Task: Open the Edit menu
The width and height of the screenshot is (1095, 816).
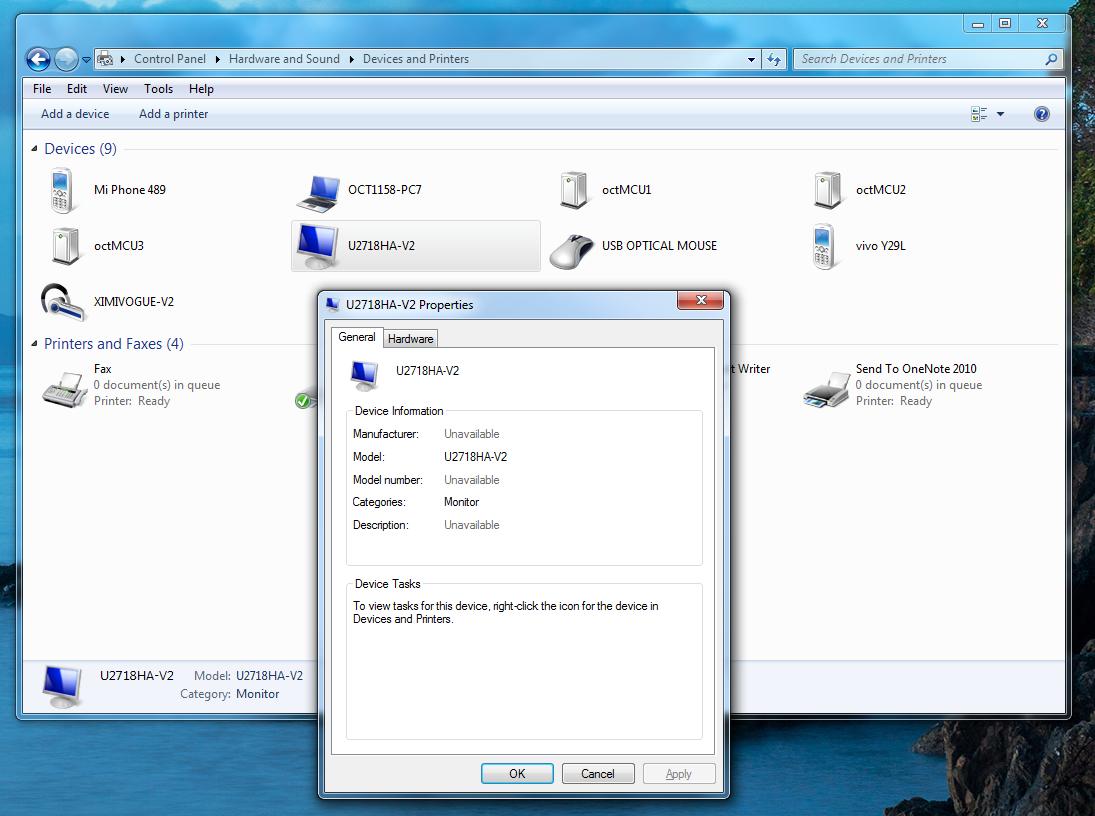Action: click(77, 89)
